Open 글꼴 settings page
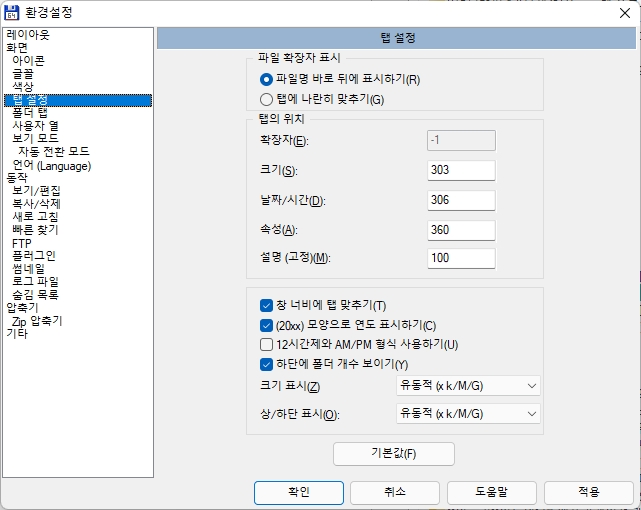The height and width of the screenshot is (510, 641). (x=23, y=74)
